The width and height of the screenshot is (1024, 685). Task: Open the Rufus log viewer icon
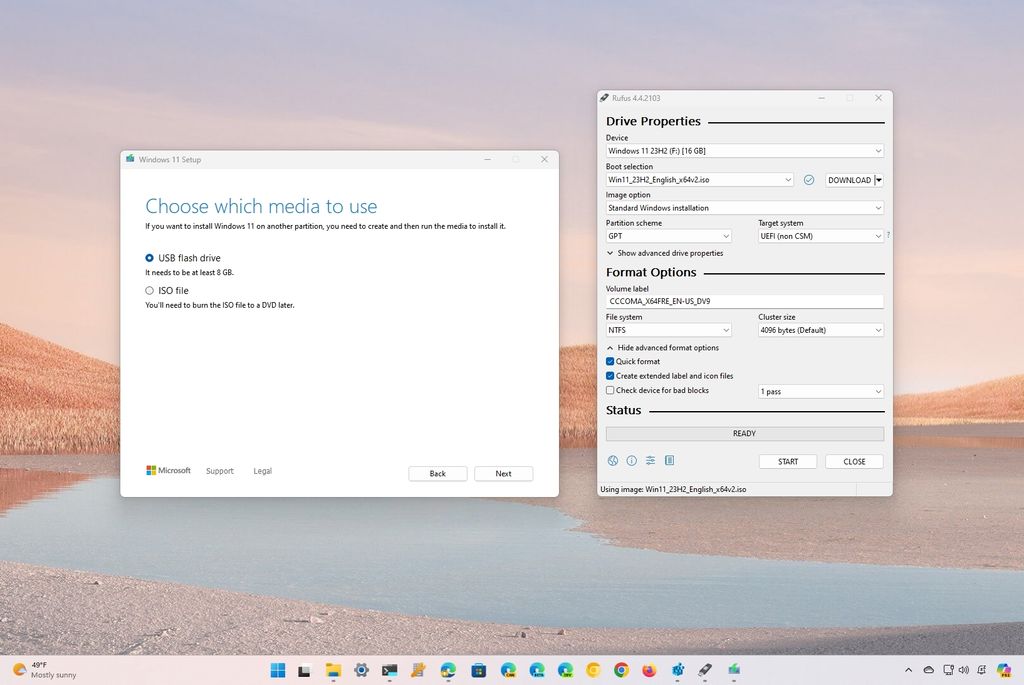(x=669, y=461)
